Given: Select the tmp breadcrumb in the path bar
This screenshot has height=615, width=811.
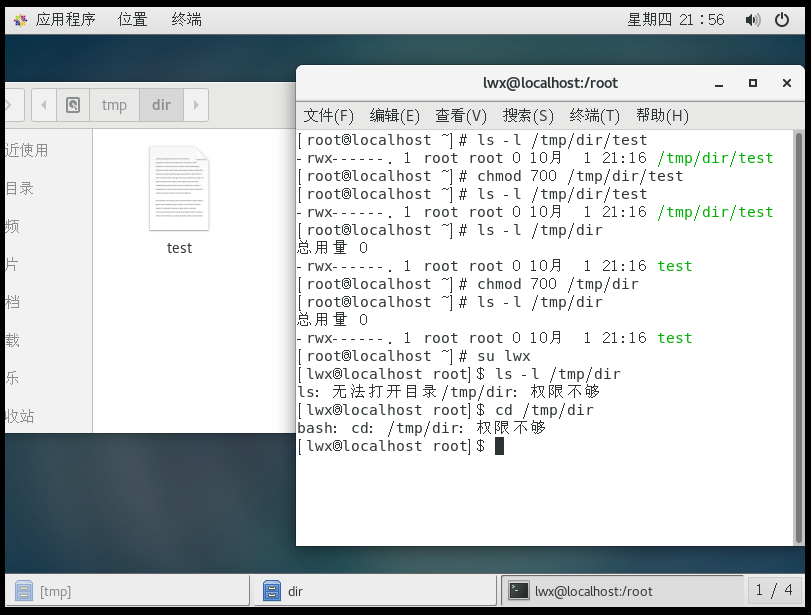Looking at the screenshot, I should pyautogui.click(x=113, y=104).
